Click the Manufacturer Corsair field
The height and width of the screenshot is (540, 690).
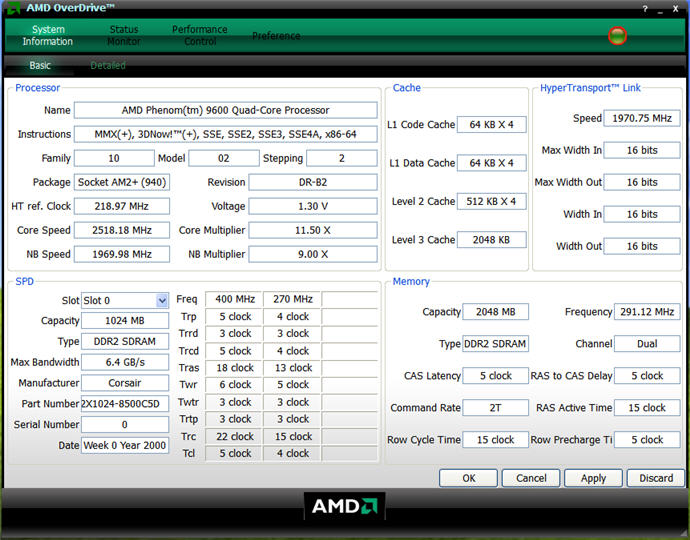point(125,383)
